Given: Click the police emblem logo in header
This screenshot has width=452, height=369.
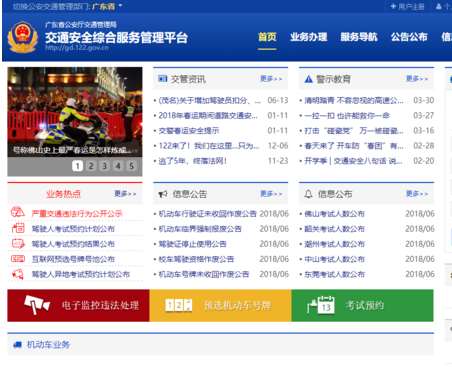Looking at the screenshot, I should [23, 37].
